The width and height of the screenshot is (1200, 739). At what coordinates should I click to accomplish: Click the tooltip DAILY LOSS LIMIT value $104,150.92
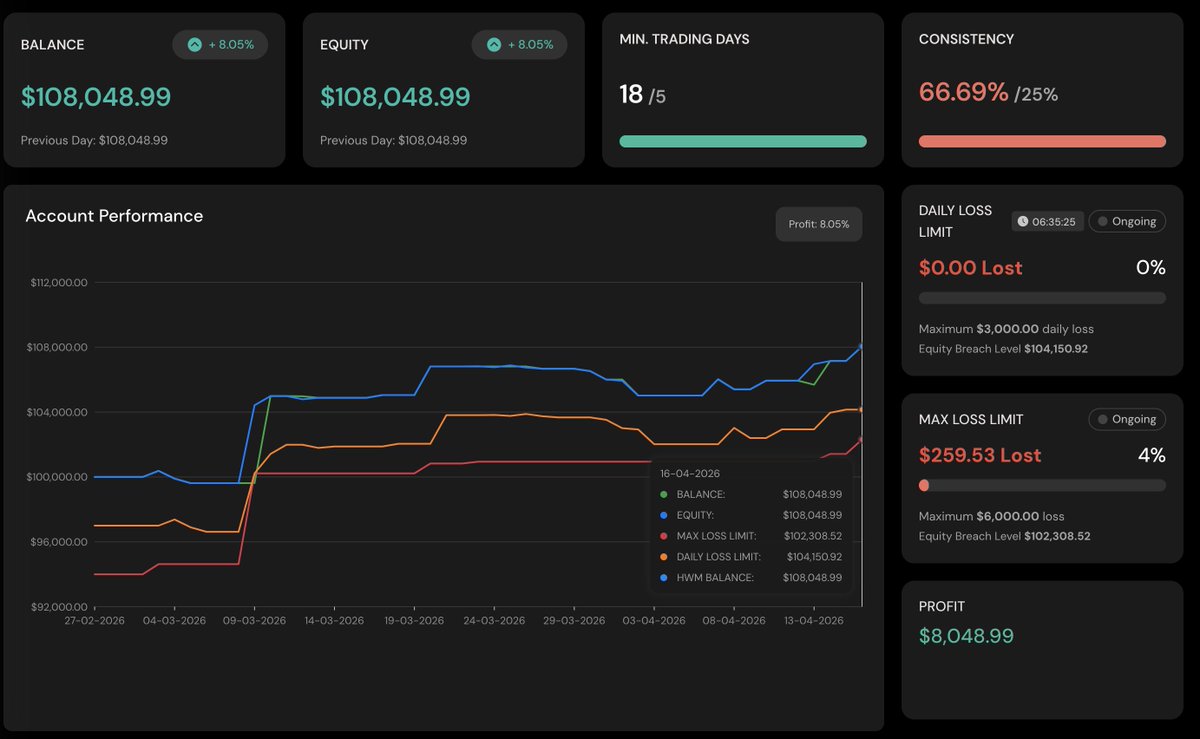click(x=814, y=557)
